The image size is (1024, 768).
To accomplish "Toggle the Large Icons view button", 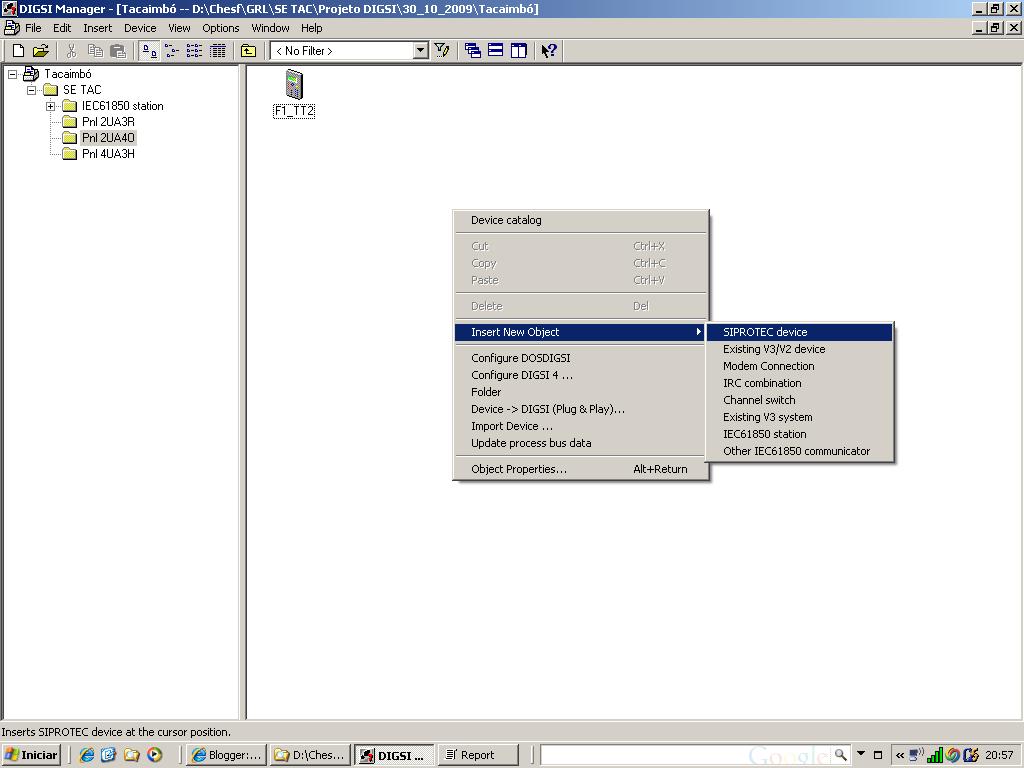I will click(149, 51).
